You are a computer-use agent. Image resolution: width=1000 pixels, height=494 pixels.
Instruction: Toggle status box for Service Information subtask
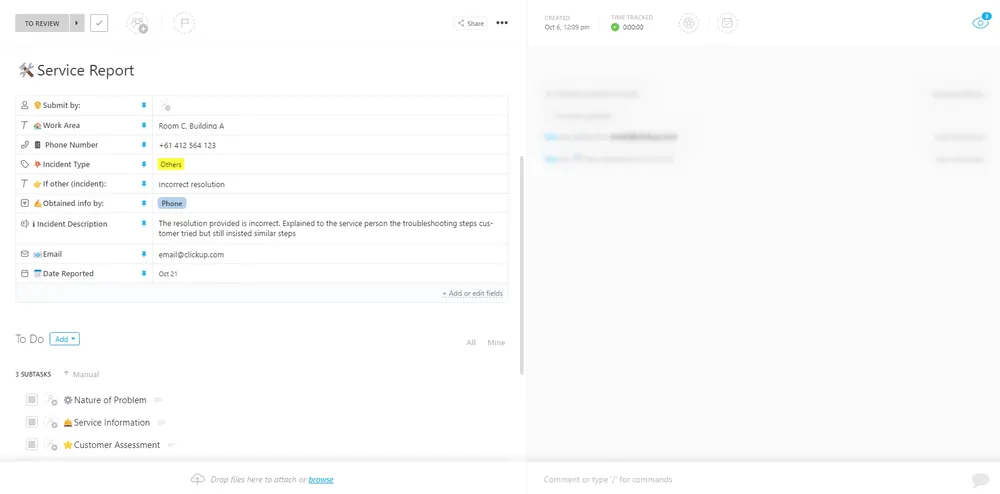point(32,422)
